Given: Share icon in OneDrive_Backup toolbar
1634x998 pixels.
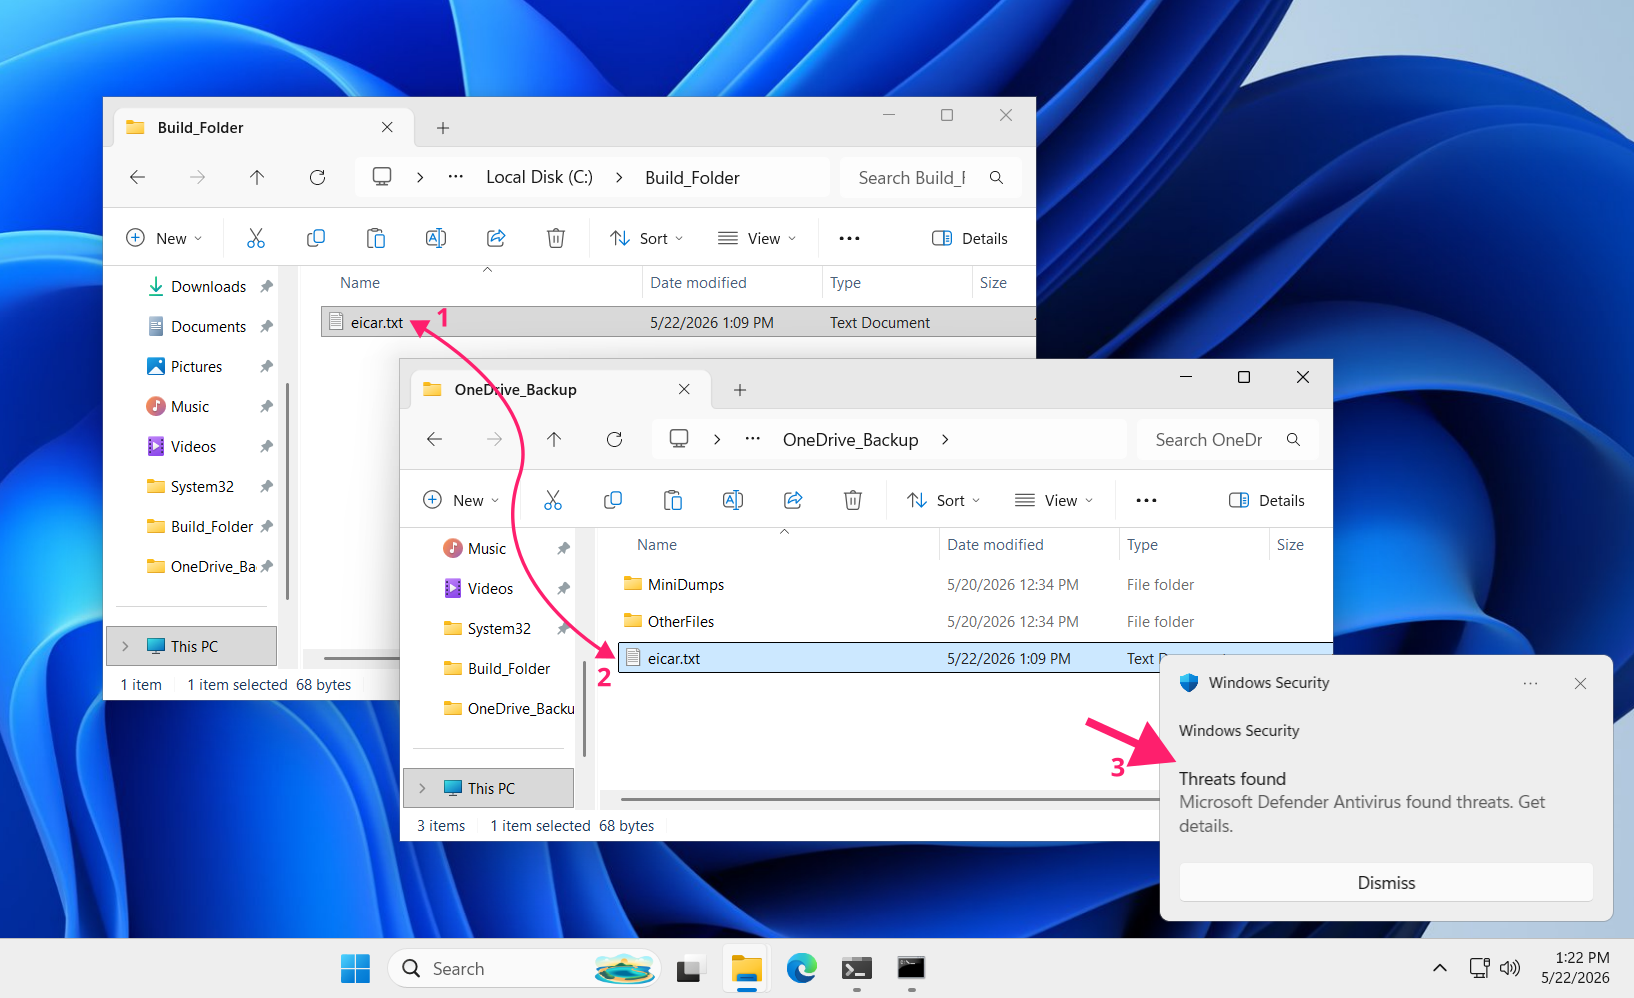Looking at the screenshot, I should tap(793, 500).
